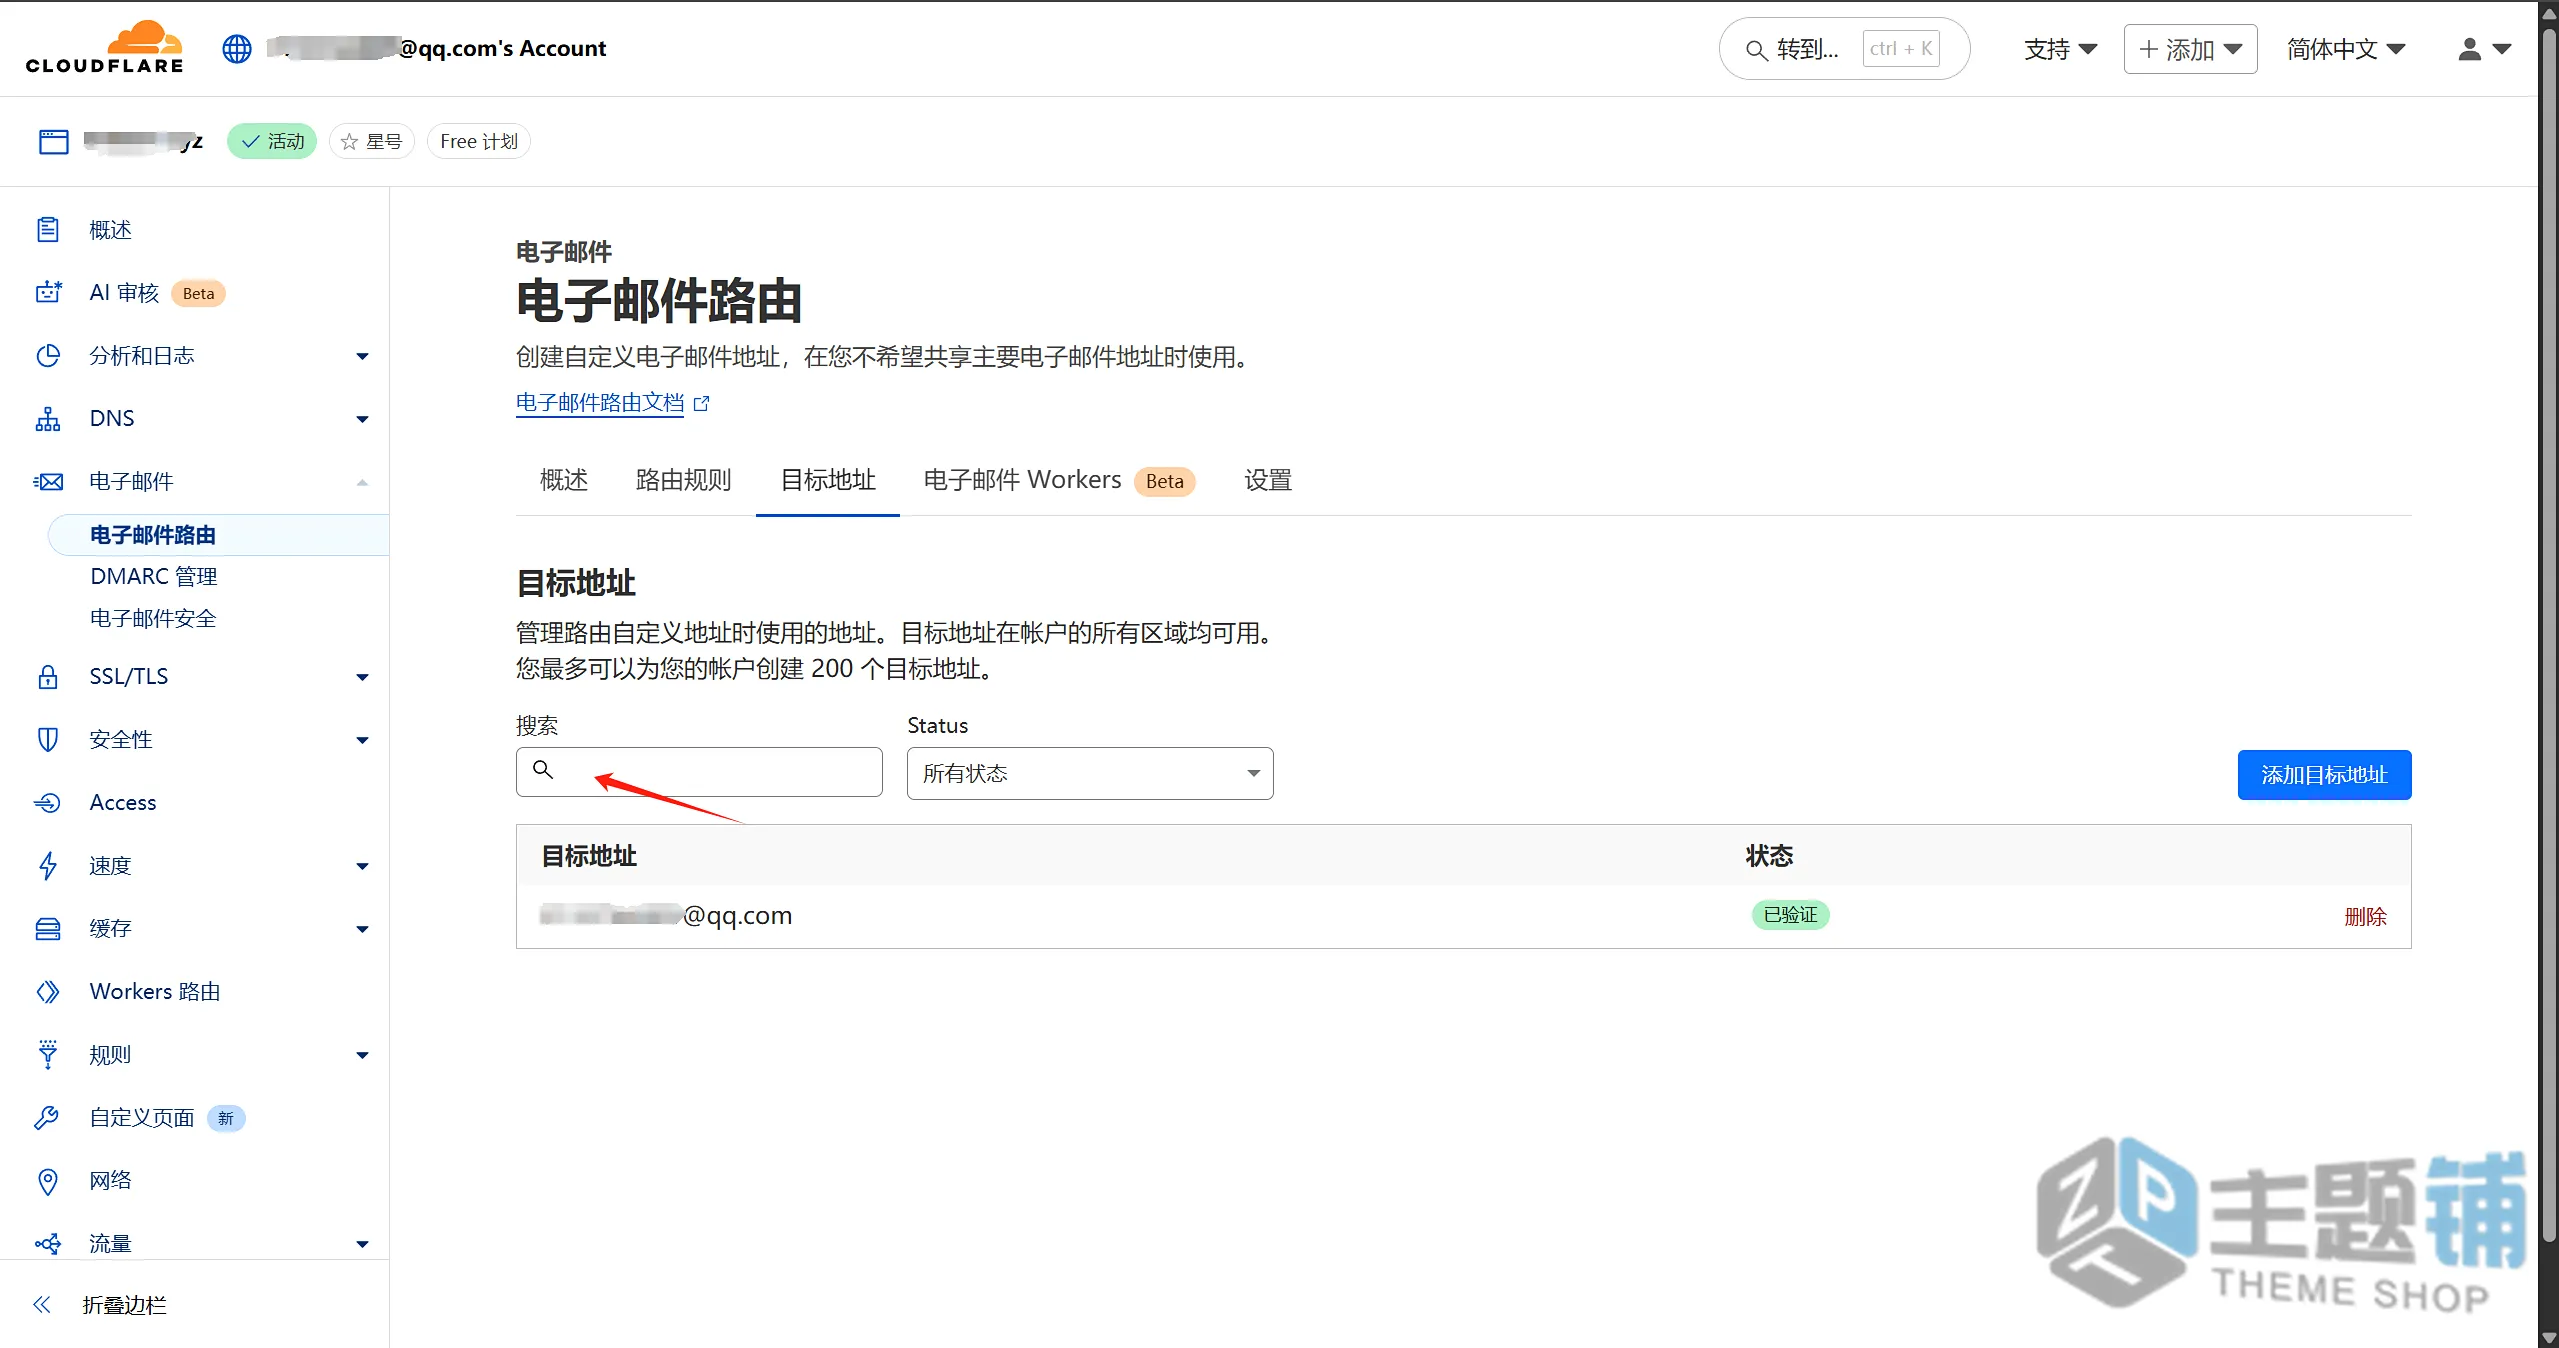Click the 状态 column header
This screenshot has height=1348, width=2559.
(1769, 856)
